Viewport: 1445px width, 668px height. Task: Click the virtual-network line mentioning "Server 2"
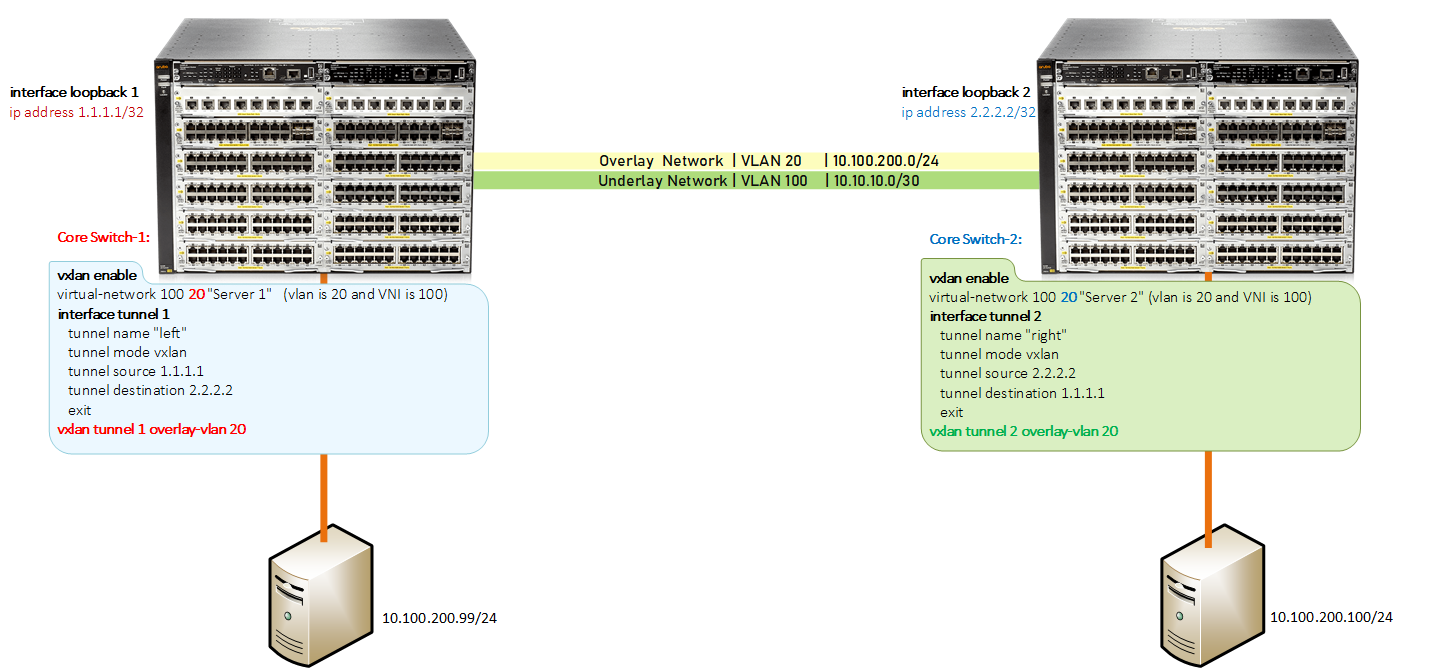click(x=1120, y=297)
